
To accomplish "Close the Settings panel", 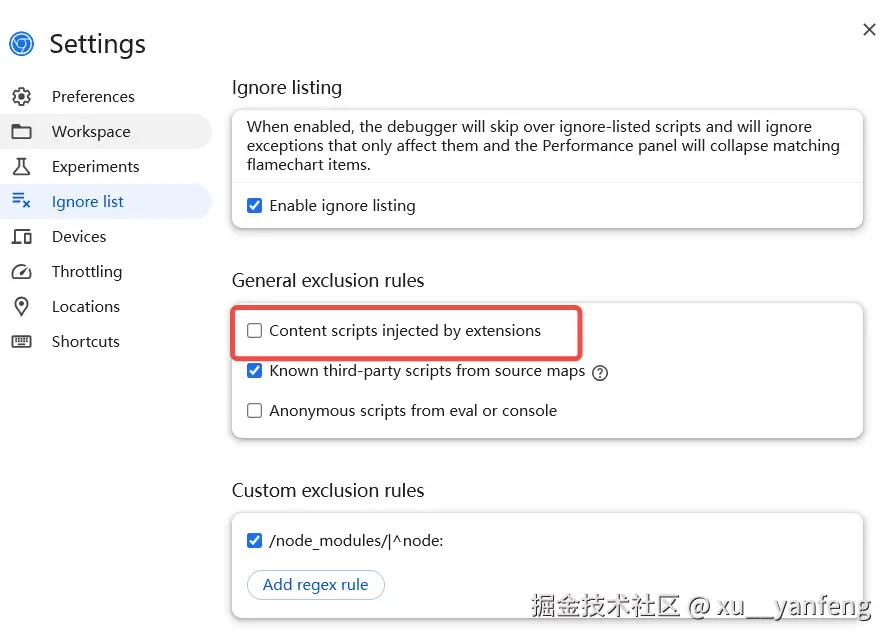I will (x=869, y=30).
